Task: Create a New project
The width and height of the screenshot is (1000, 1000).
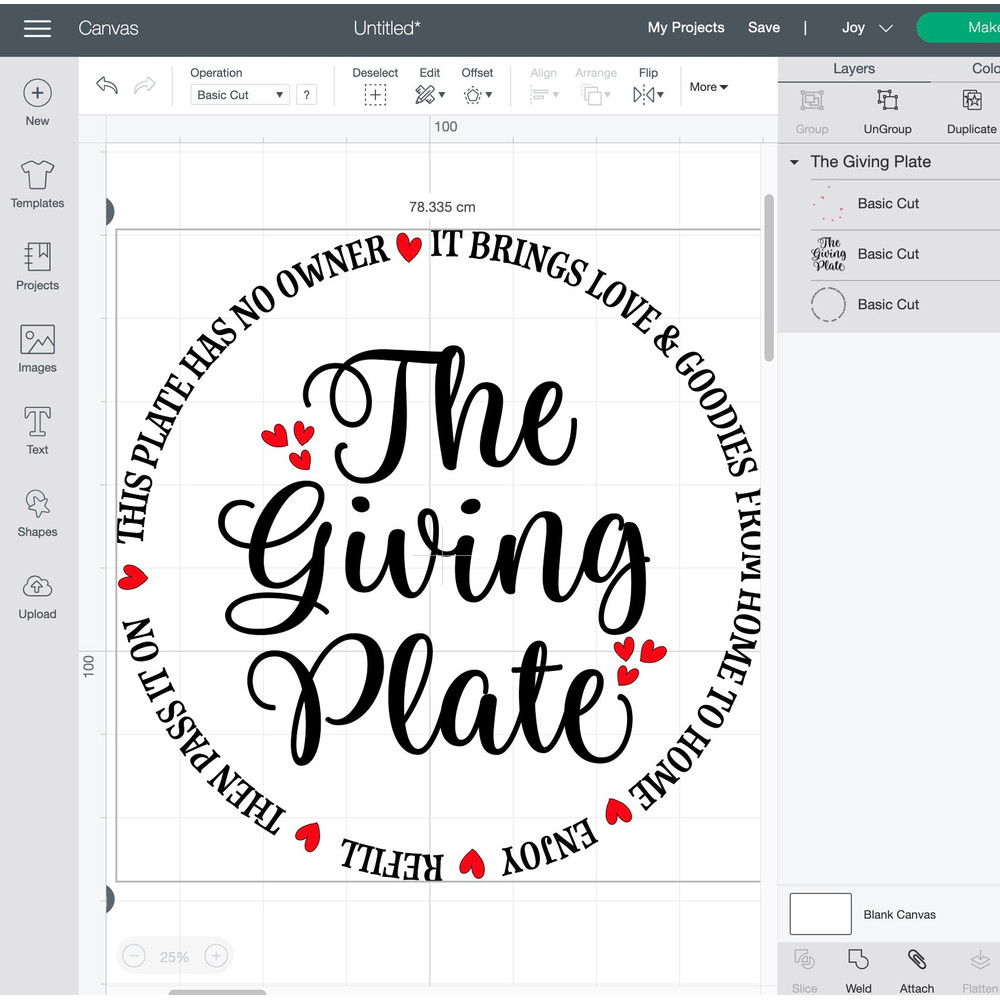Action: click(37, 101)
